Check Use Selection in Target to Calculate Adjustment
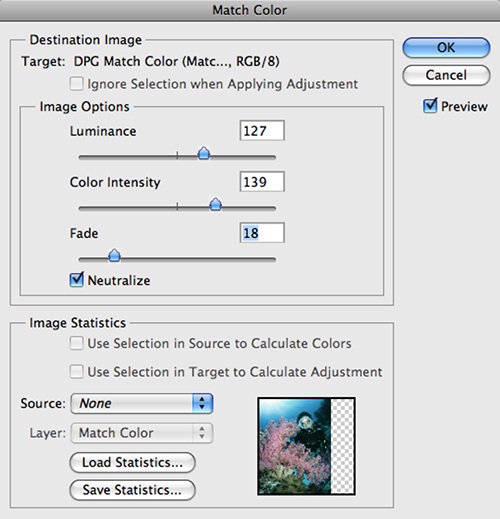Image resolution: width=500 pixels, height=519 pixels. point(76,371)
